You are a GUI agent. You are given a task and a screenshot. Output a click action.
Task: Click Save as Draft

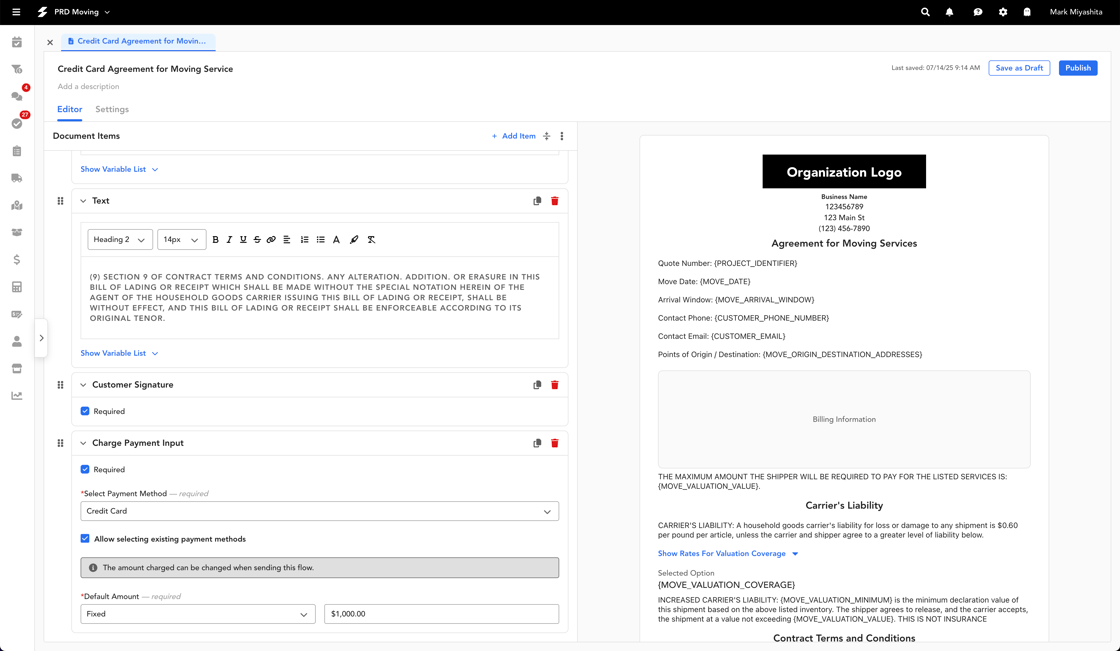coord(1019,68)
